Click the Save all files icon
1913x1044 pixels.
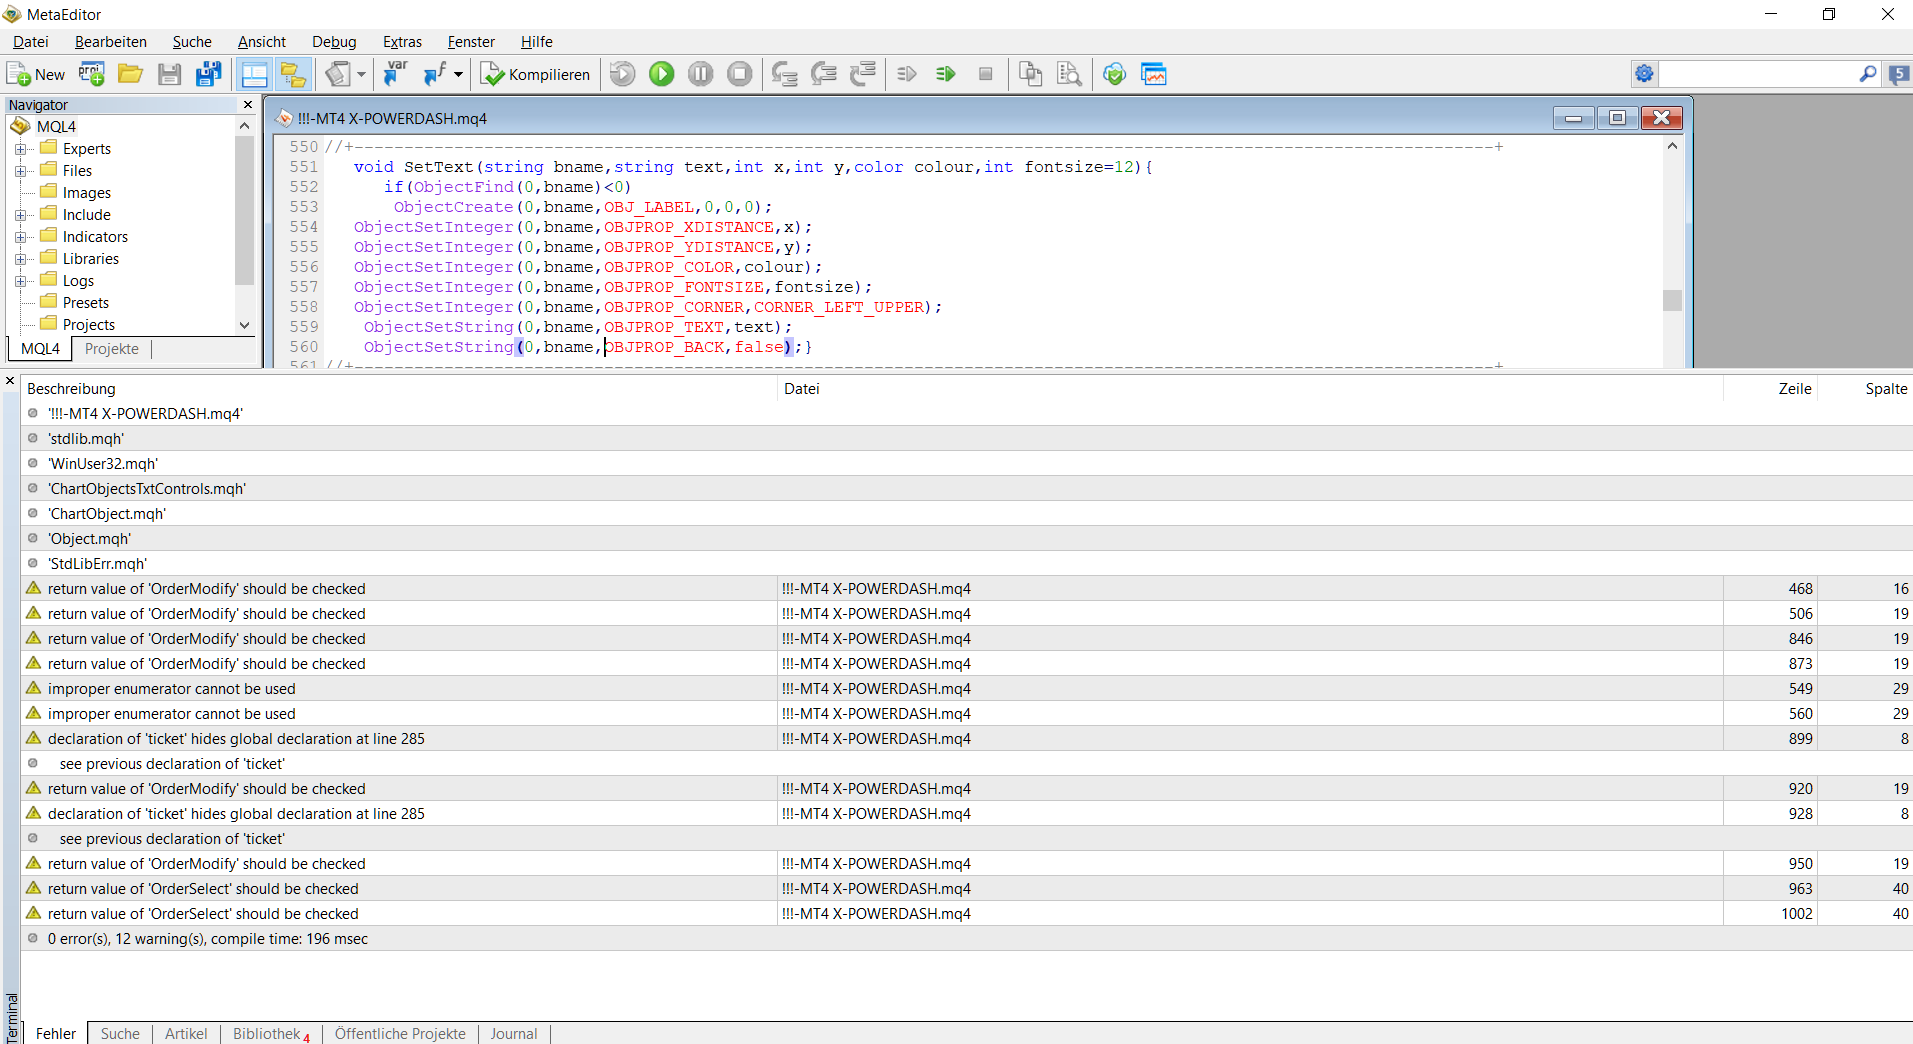209,74
